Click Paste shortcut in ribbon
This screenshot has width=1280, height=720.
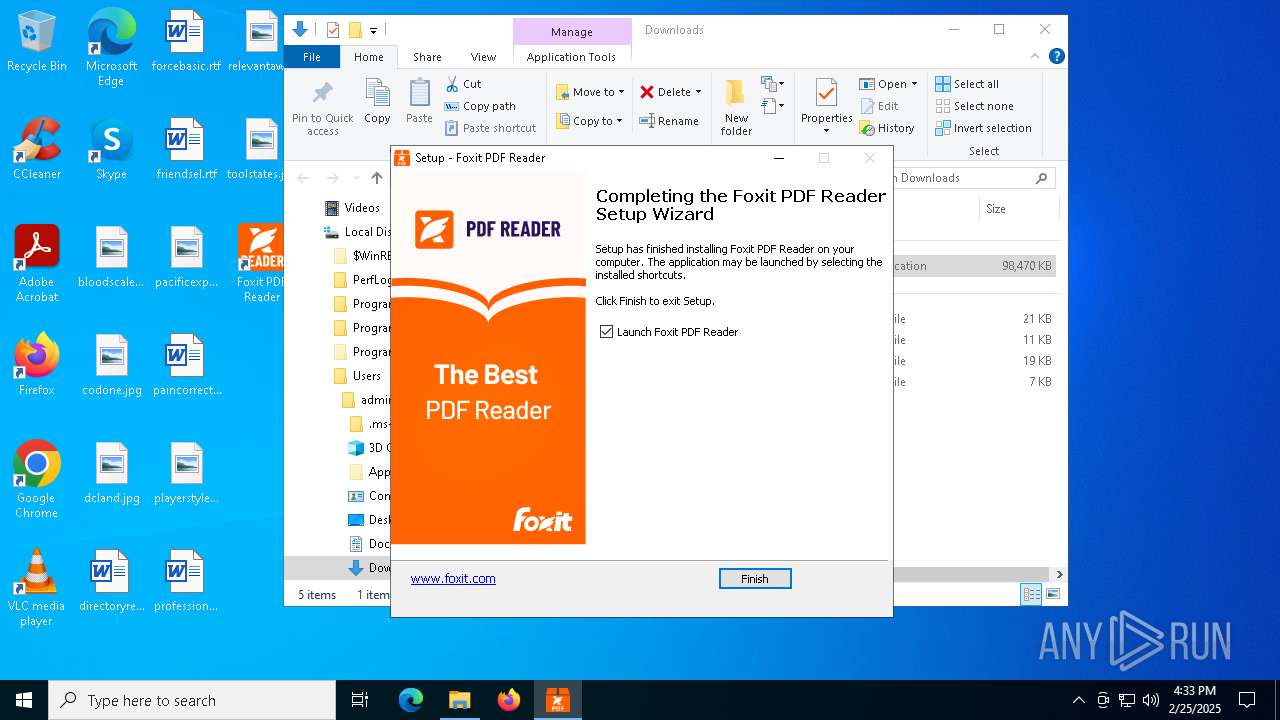tap(491, 128)
